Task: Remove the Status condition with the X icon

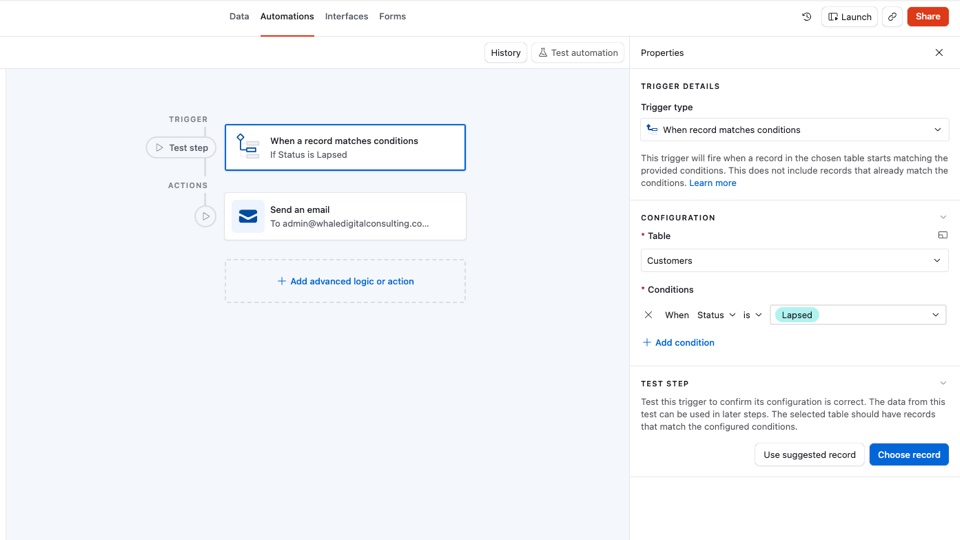Action: 648,315
